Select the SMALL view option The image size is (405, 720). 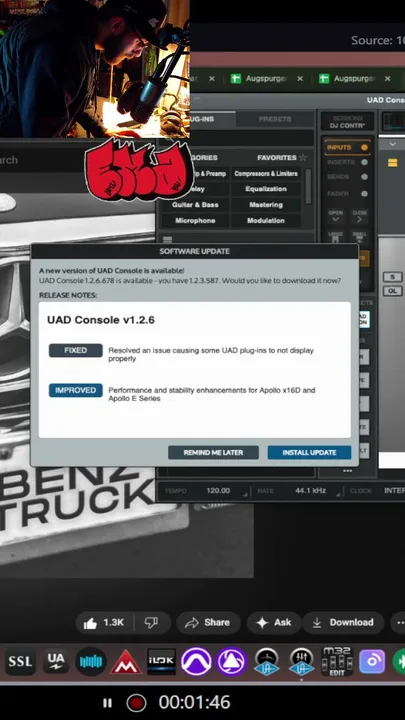pos(360,237)
